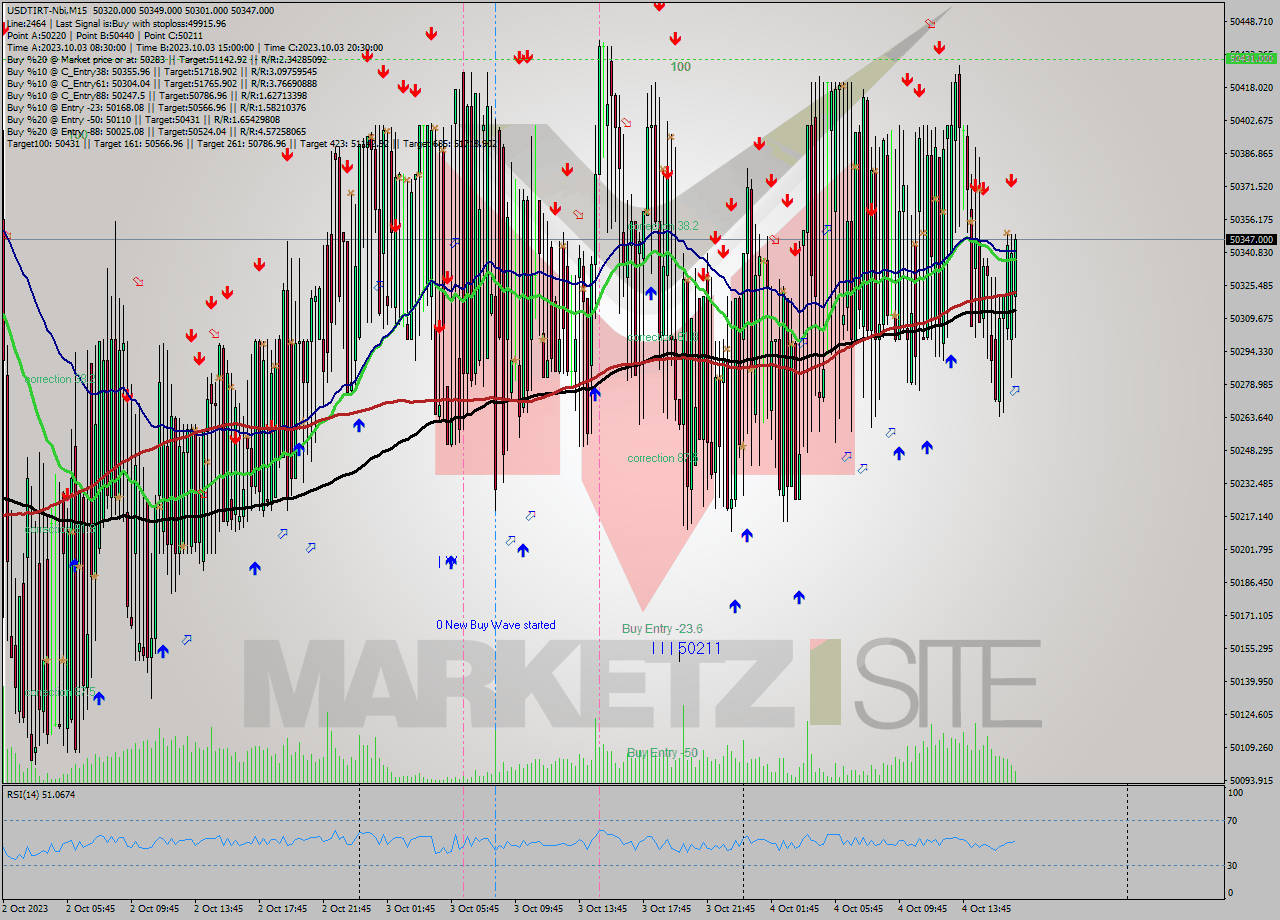Click the 'correction 38.2' chart label
Viewport: 1280px width, 920px height.
tap(662, 226)
